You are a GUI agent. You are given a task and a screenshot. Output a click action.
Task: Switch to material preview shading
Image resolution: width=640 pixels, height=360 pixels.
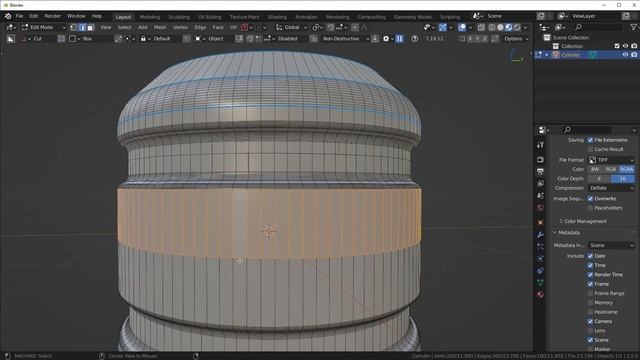tap(509, 27)
